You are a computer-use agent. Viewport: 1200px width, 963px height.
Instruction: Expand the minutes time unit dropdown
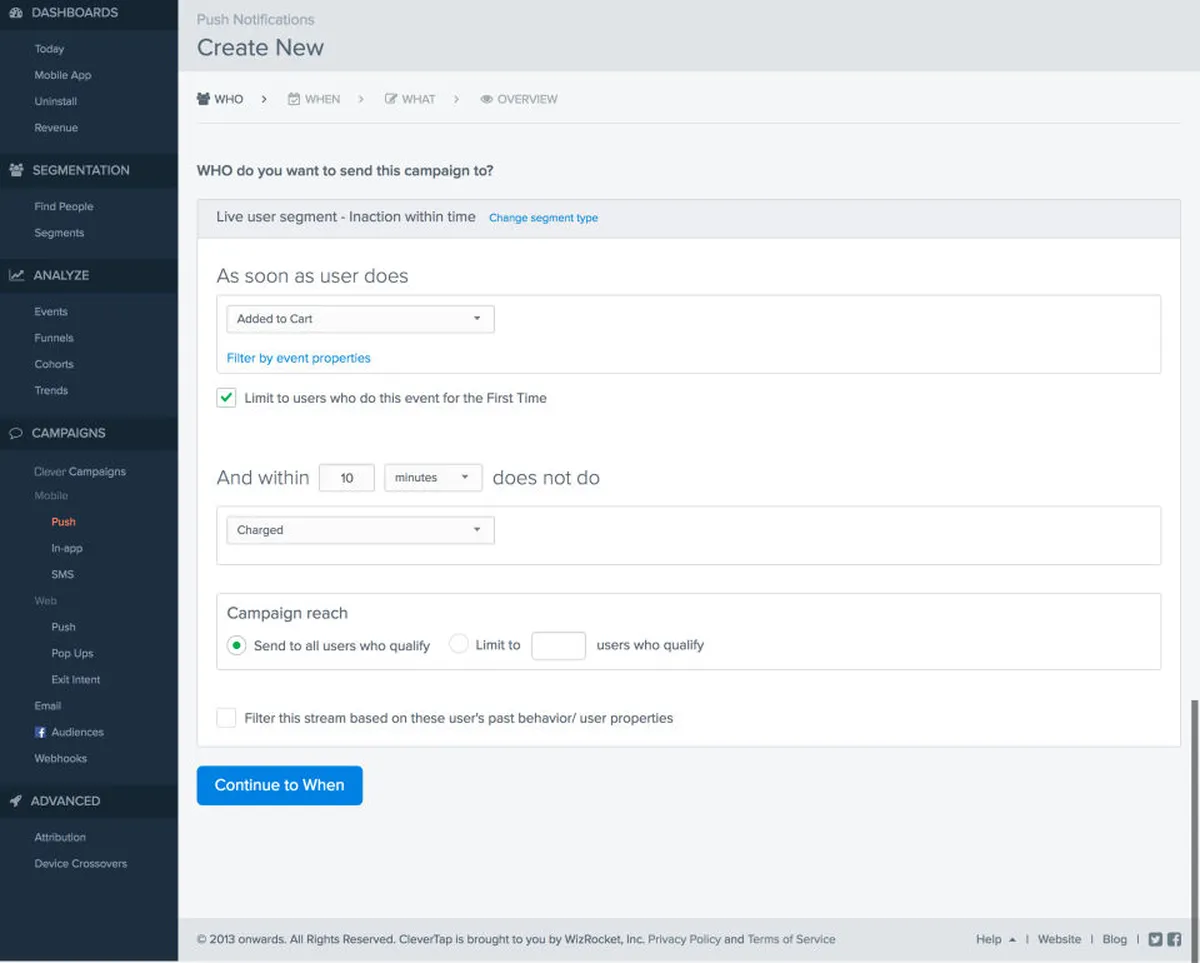tap(433, 478)
